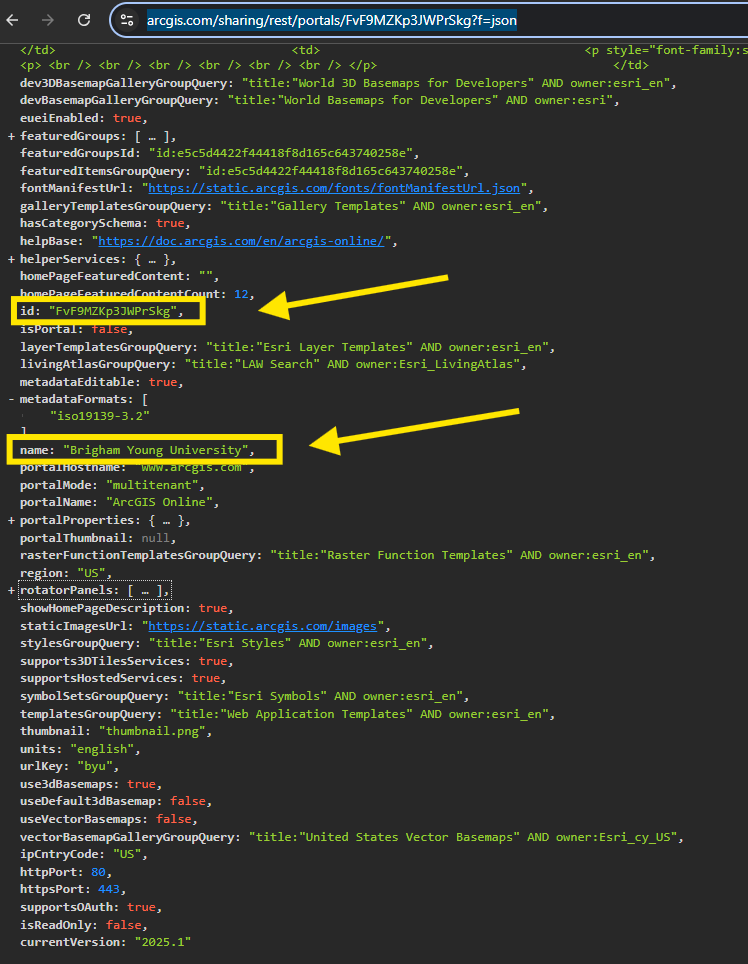Click the hasCategorySchema key
Screen dimensions: 748x964
[81, 223]
